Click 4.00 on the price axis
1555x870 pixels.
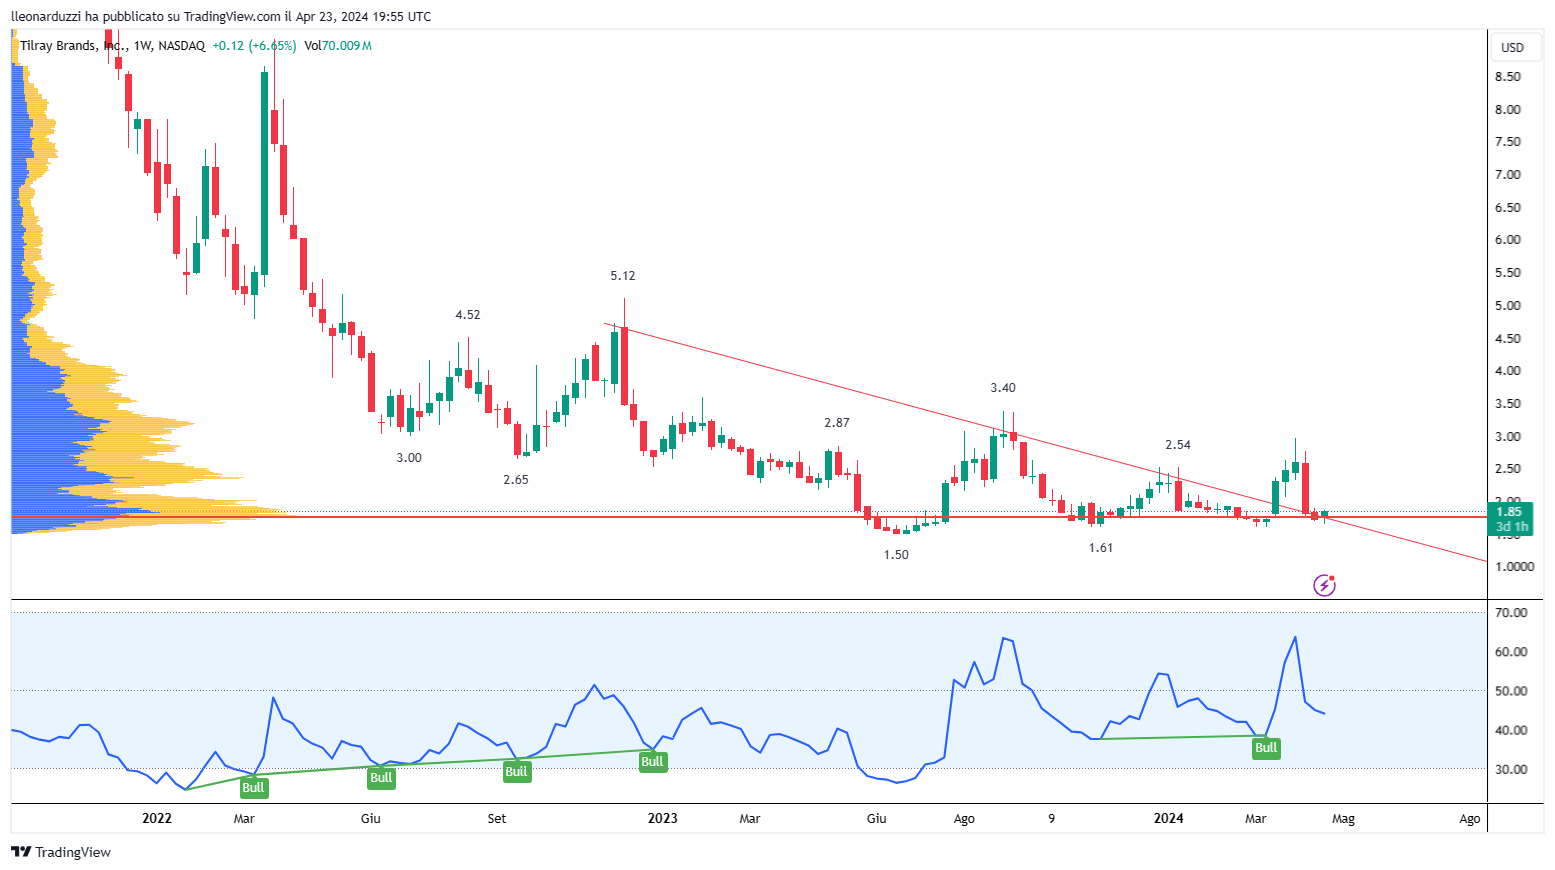(1508, 371)
